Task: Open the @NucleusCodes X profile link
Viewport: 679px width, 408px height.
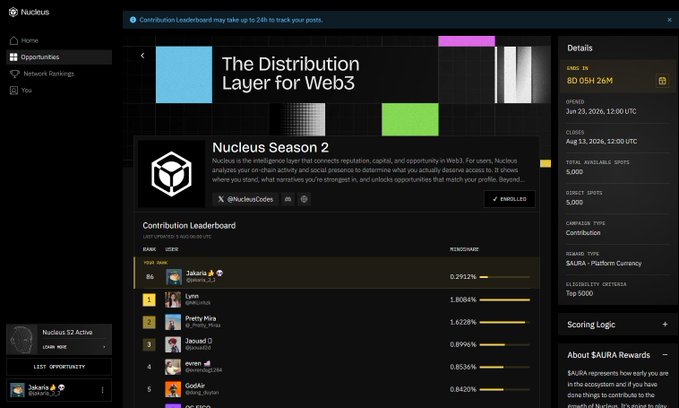Action: (x=246, y=199)
